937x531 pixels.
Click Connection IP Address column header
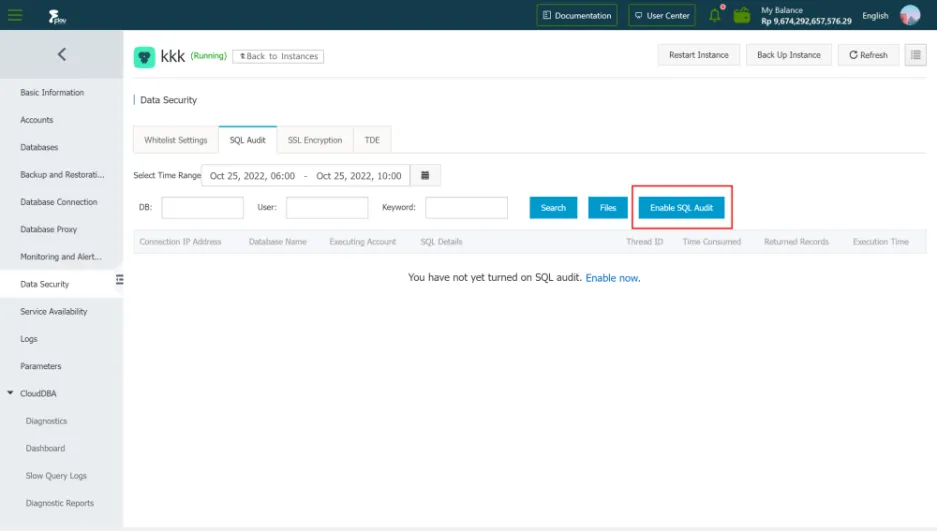[180, 242]
